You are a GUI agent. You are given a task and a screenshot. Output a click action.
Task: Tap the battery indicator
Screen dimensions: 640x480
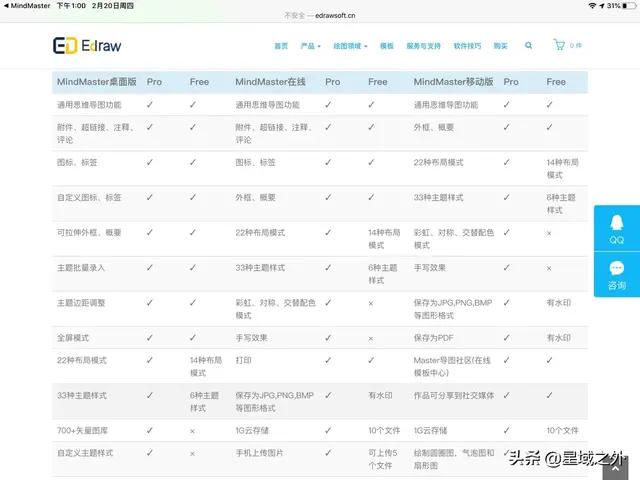coord(629,6)
